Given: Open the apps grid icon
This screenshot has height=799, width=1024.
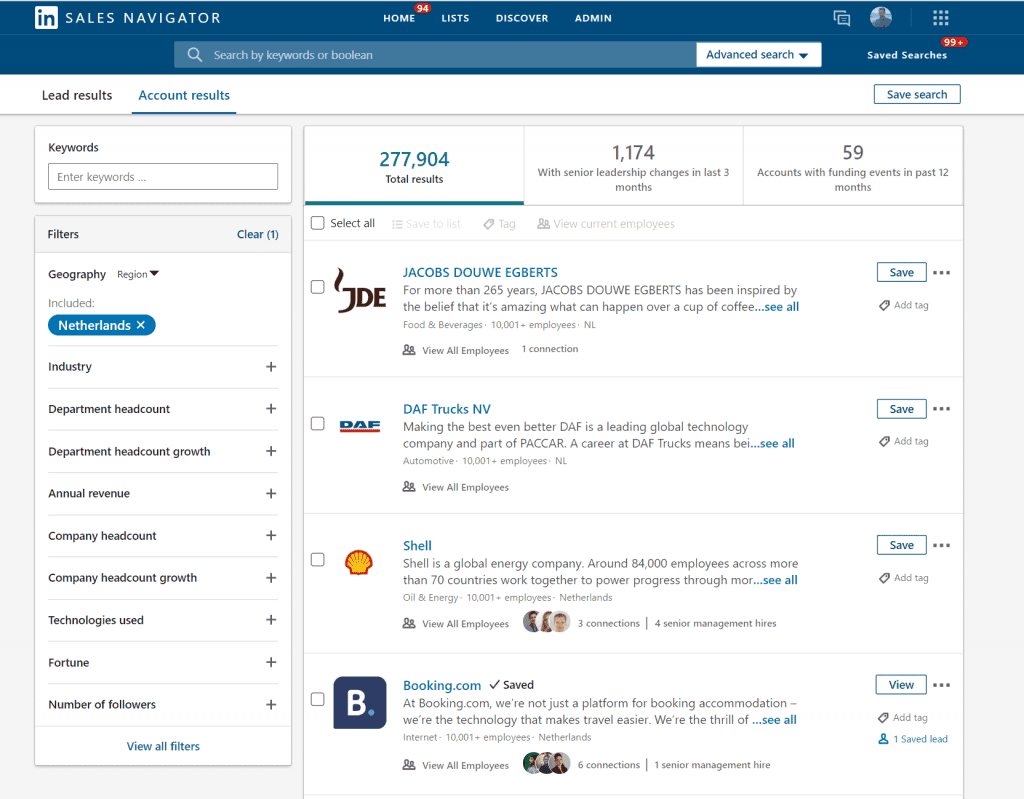Looking at the screenshot, I should (x=940, y=18).
